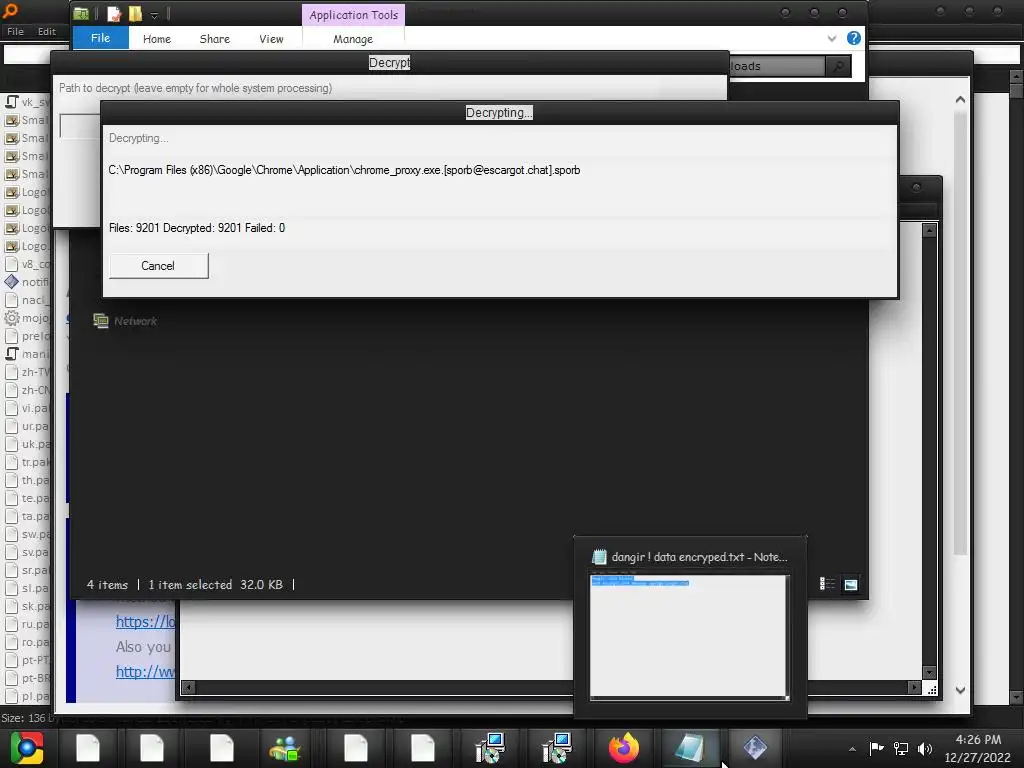Click the decrypting file path text
The image size is (1024, 768).
[x=344, y=170]
